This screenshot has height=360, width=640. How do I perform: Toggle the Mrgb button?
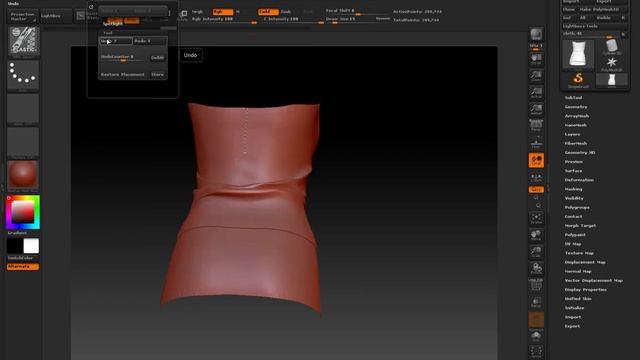click(x=198, y=12)
